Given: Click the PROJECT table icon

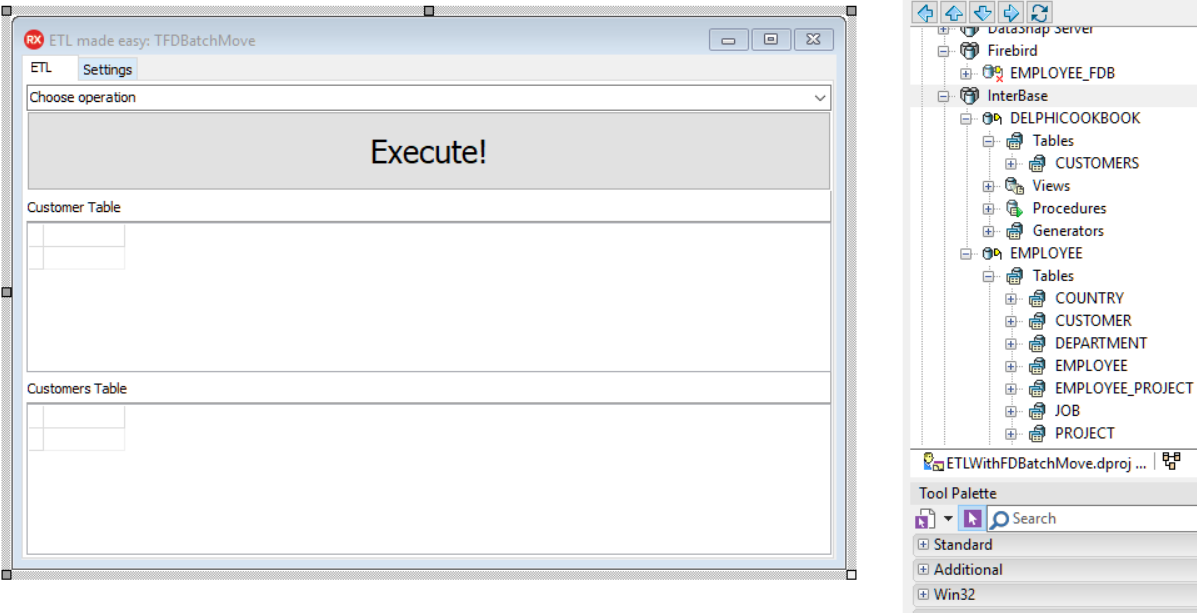Looking at the screenshot, I should click(1037, 433).
